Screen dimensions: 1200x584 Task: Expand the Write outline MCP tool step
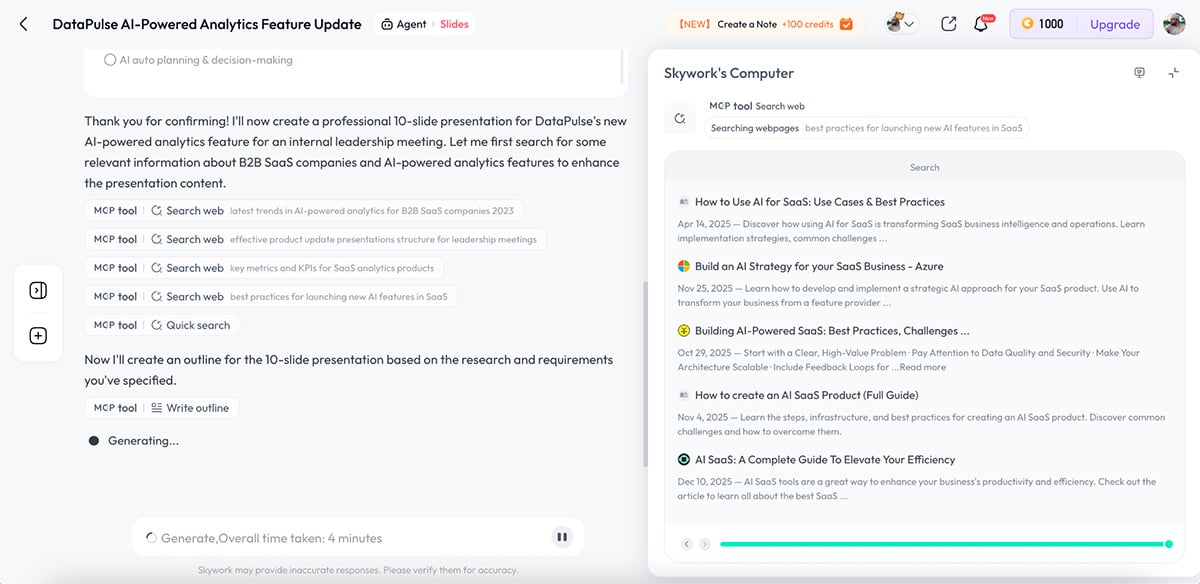(162, 408)
